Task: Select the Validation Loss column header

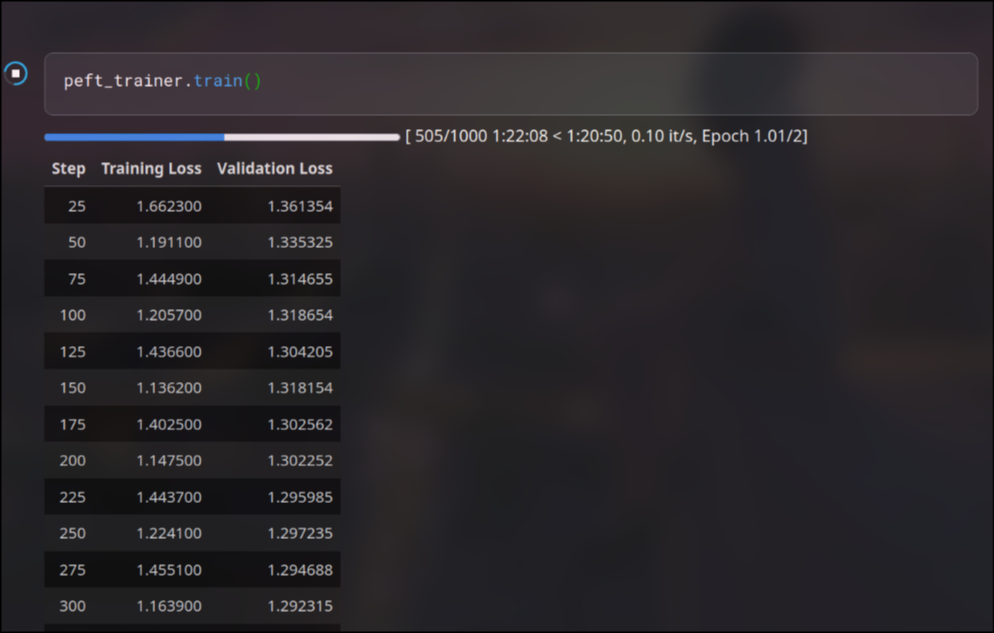Action: click(274, 169)
